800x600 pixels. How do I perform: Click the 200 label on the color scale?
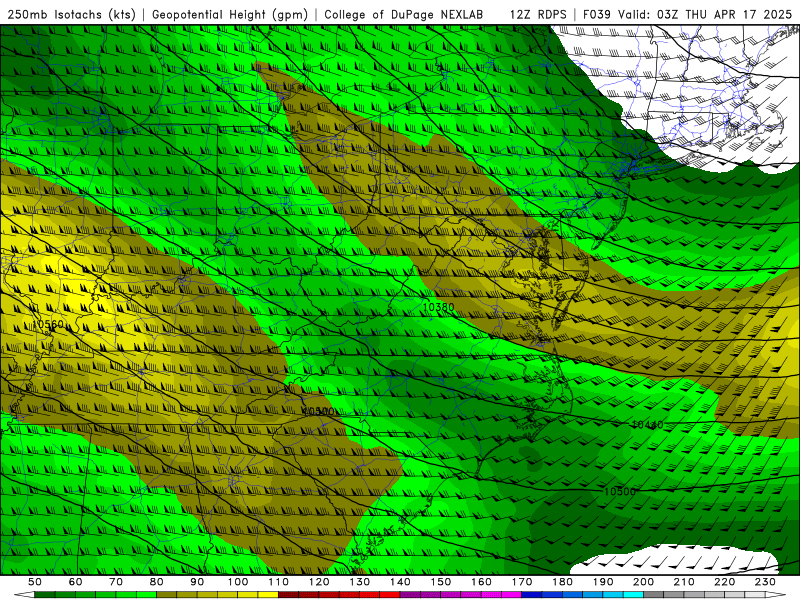(x=643, y=582)
